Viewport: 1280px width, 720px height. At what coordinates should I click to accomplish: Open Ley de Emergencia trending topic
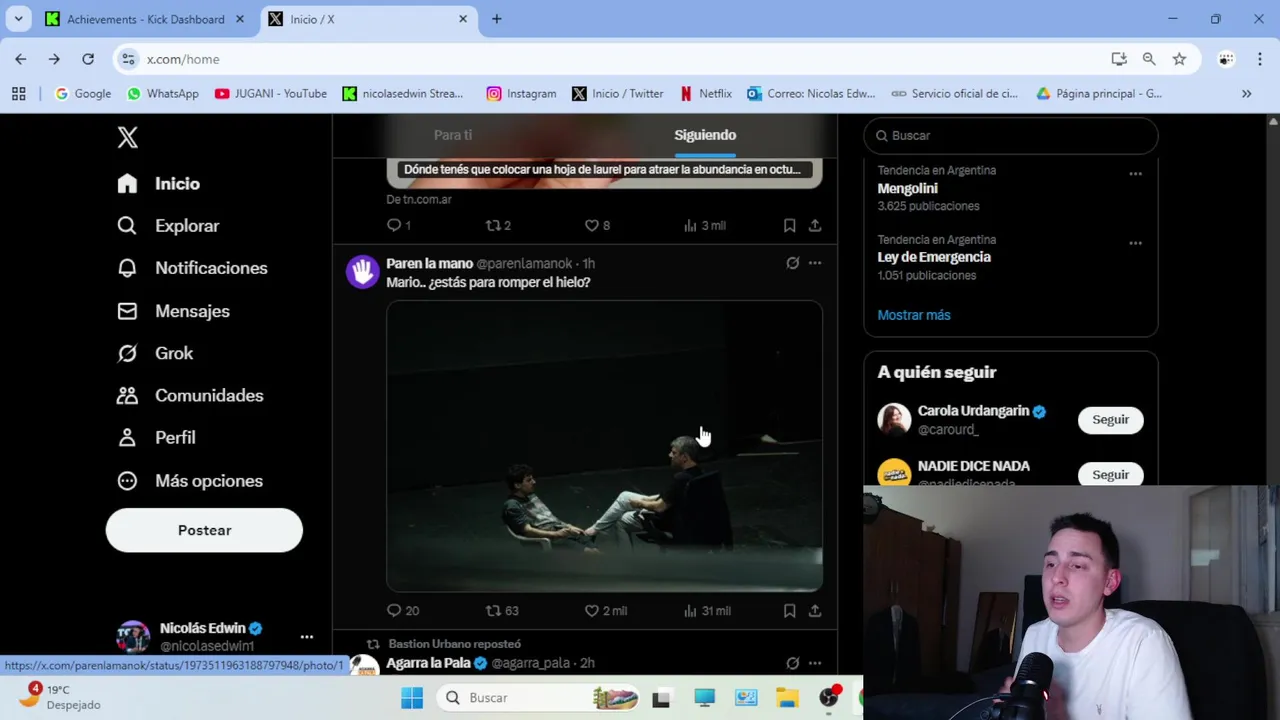click(934, 257)
